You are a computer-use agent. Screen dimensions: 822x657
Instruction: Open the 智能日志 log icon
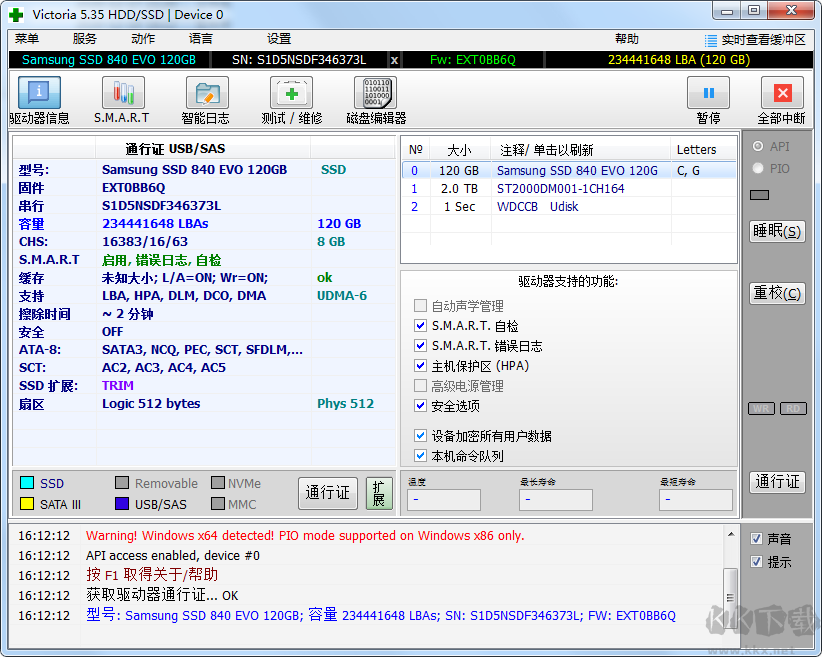pyautogui.click(x=206, y=94)
